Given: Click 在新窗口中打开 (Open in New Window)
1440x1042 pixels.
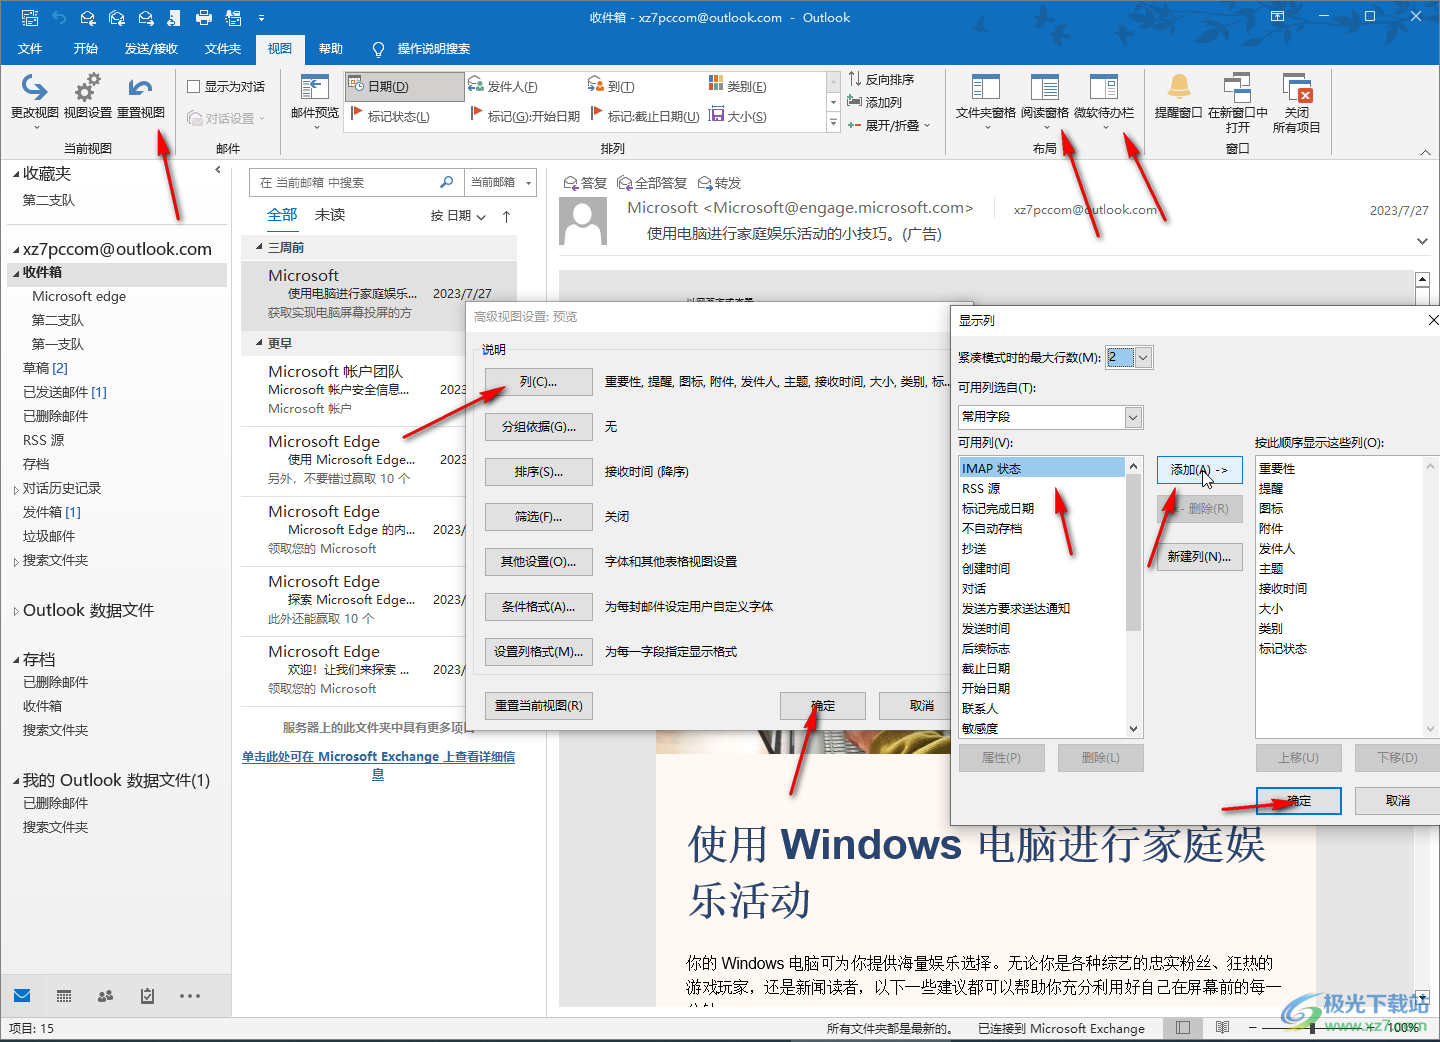Looking at the screenshot, I should [1238, 102].
